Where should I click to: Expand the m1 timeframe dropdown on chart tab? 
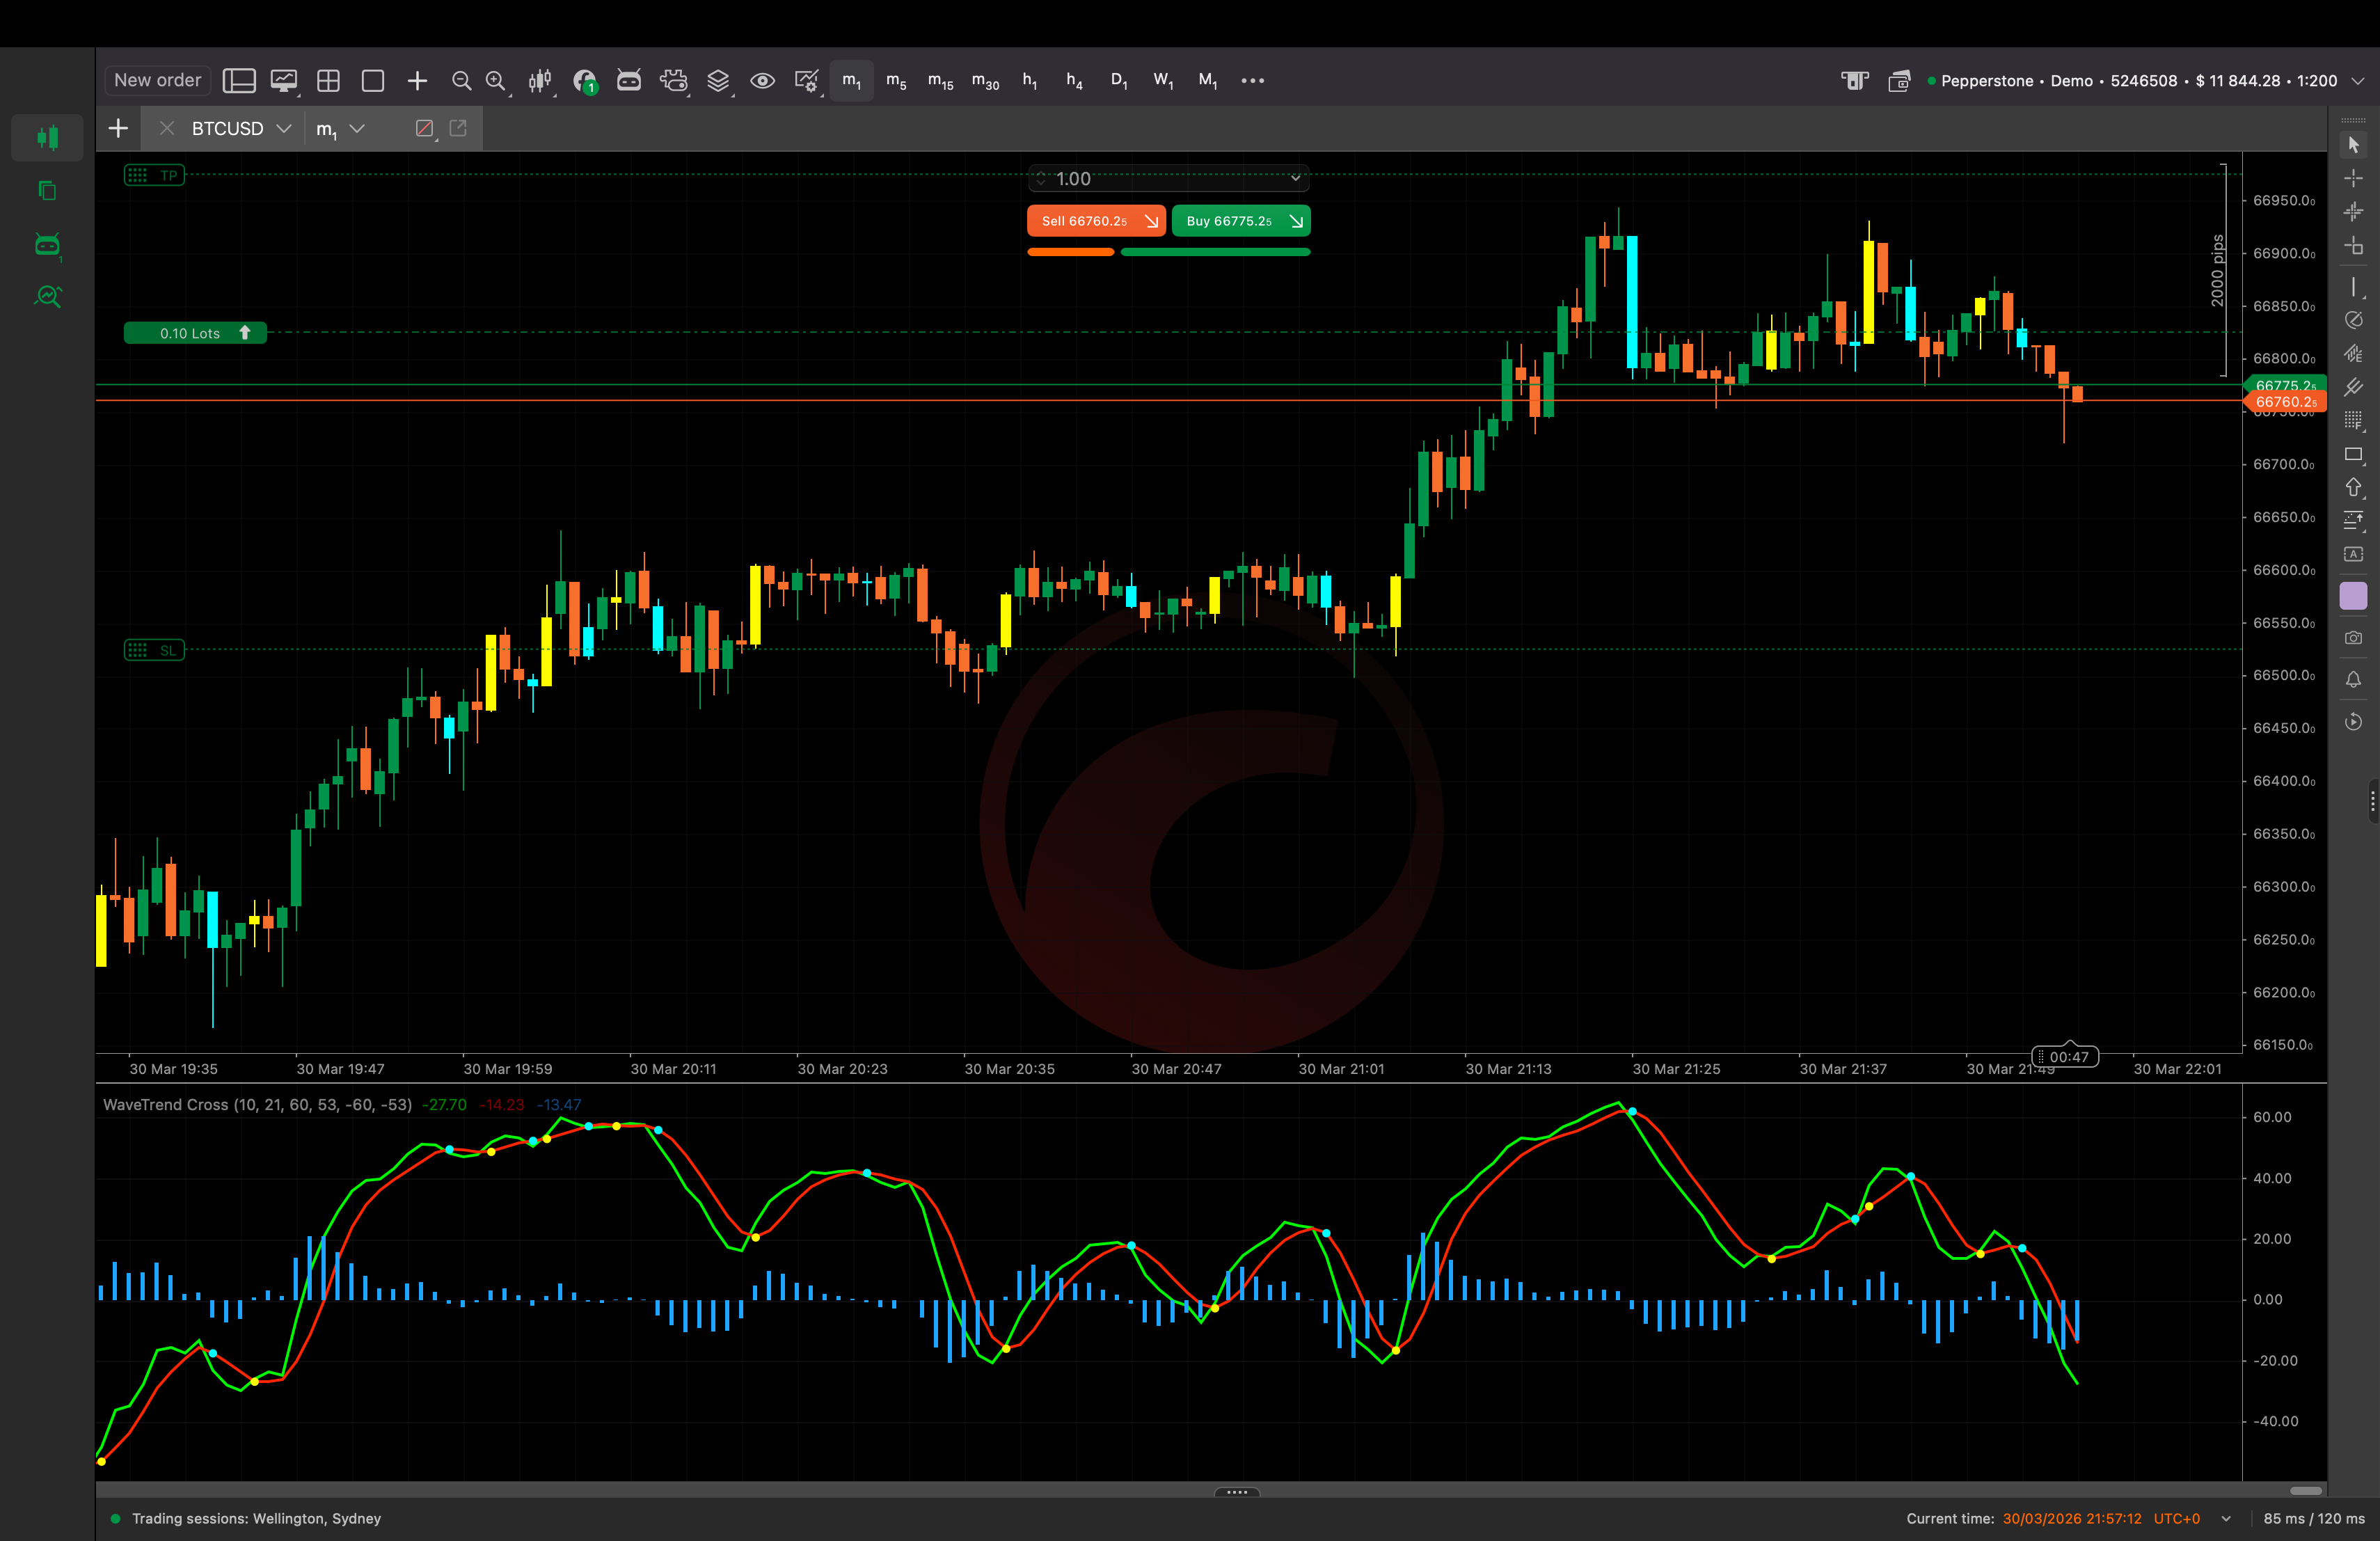(x=357, y=128)
